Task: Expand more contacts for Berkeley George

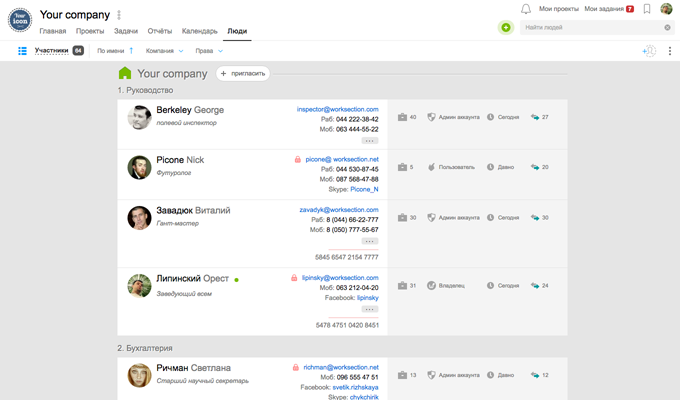Action: pyautogui.click(x=369, y=141)
